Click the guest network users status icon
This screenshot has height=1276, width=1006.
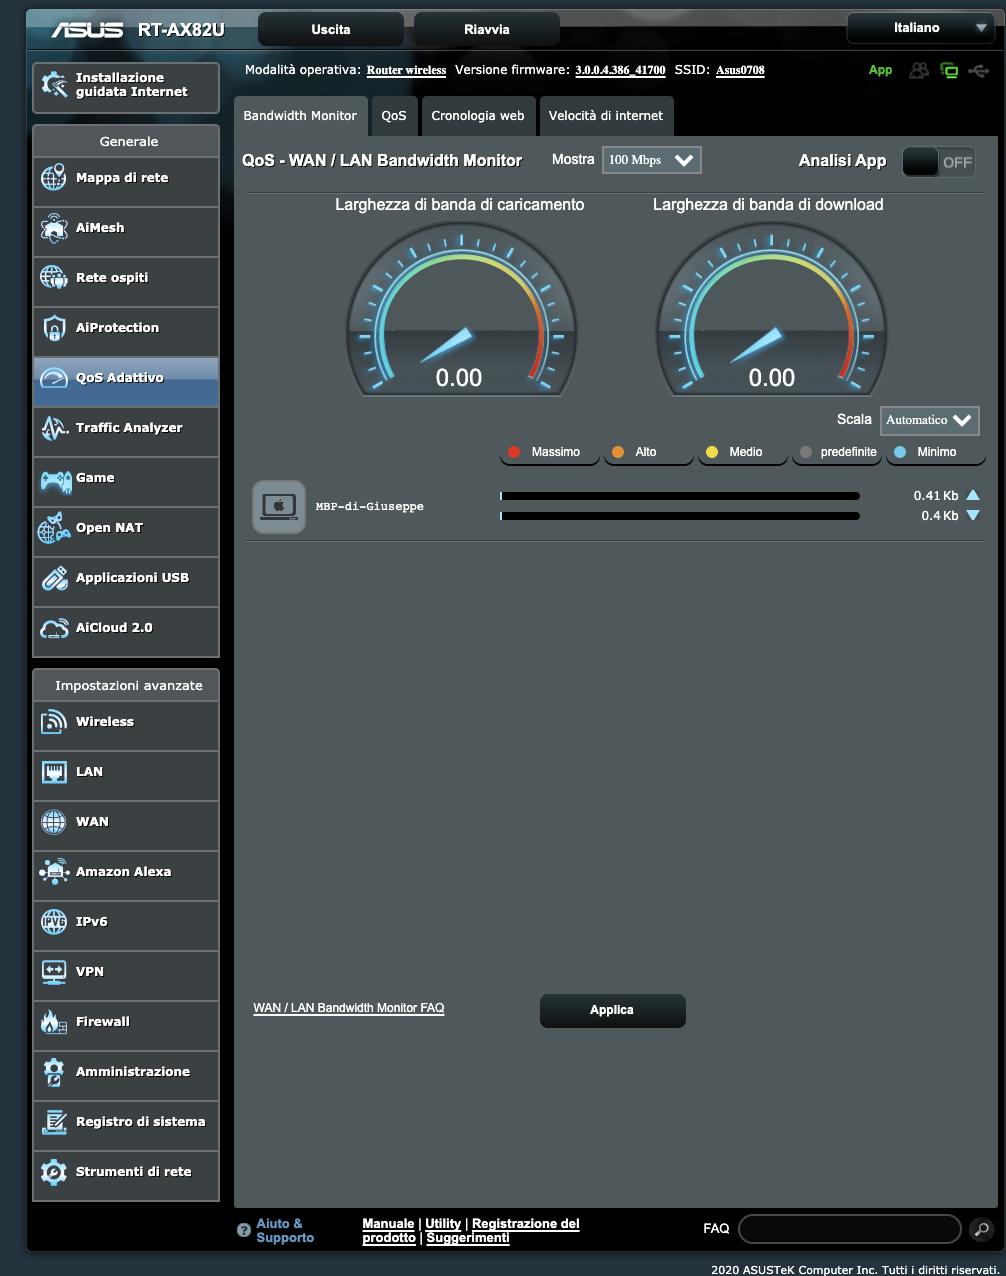tap(919, 70)
